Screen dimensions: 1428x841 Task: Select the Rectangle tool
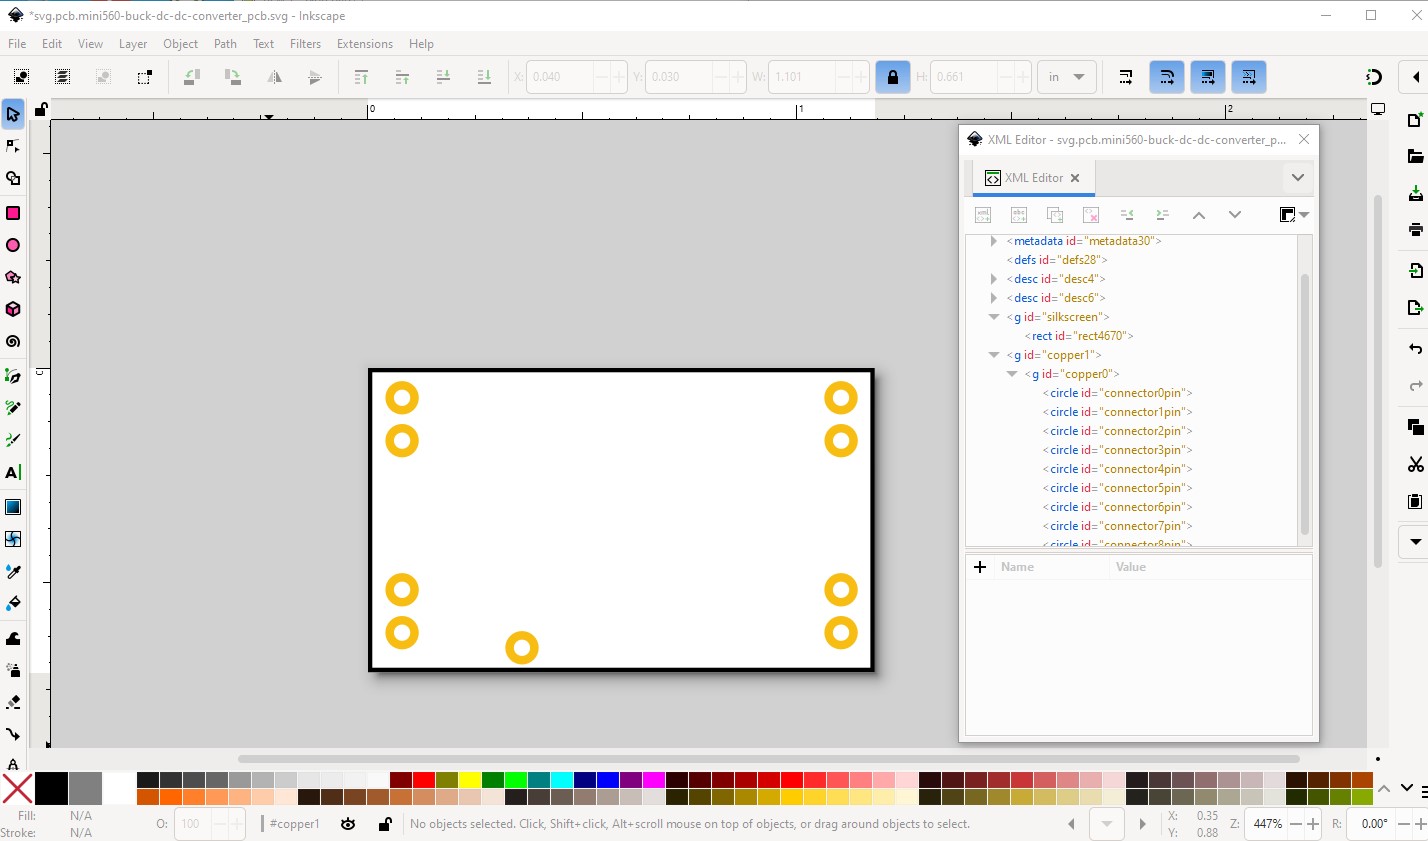click(x=13, y=213)
